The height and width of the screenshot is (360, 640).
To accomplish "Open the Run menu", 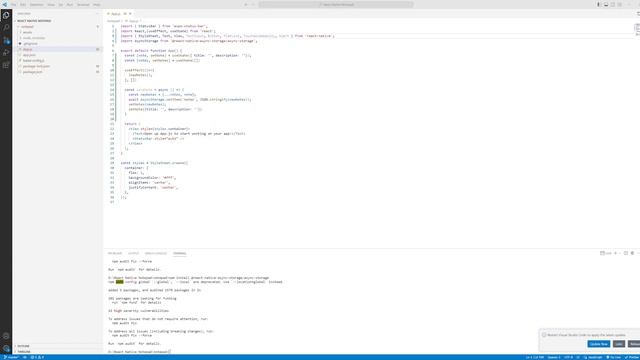I will point(70,4).
